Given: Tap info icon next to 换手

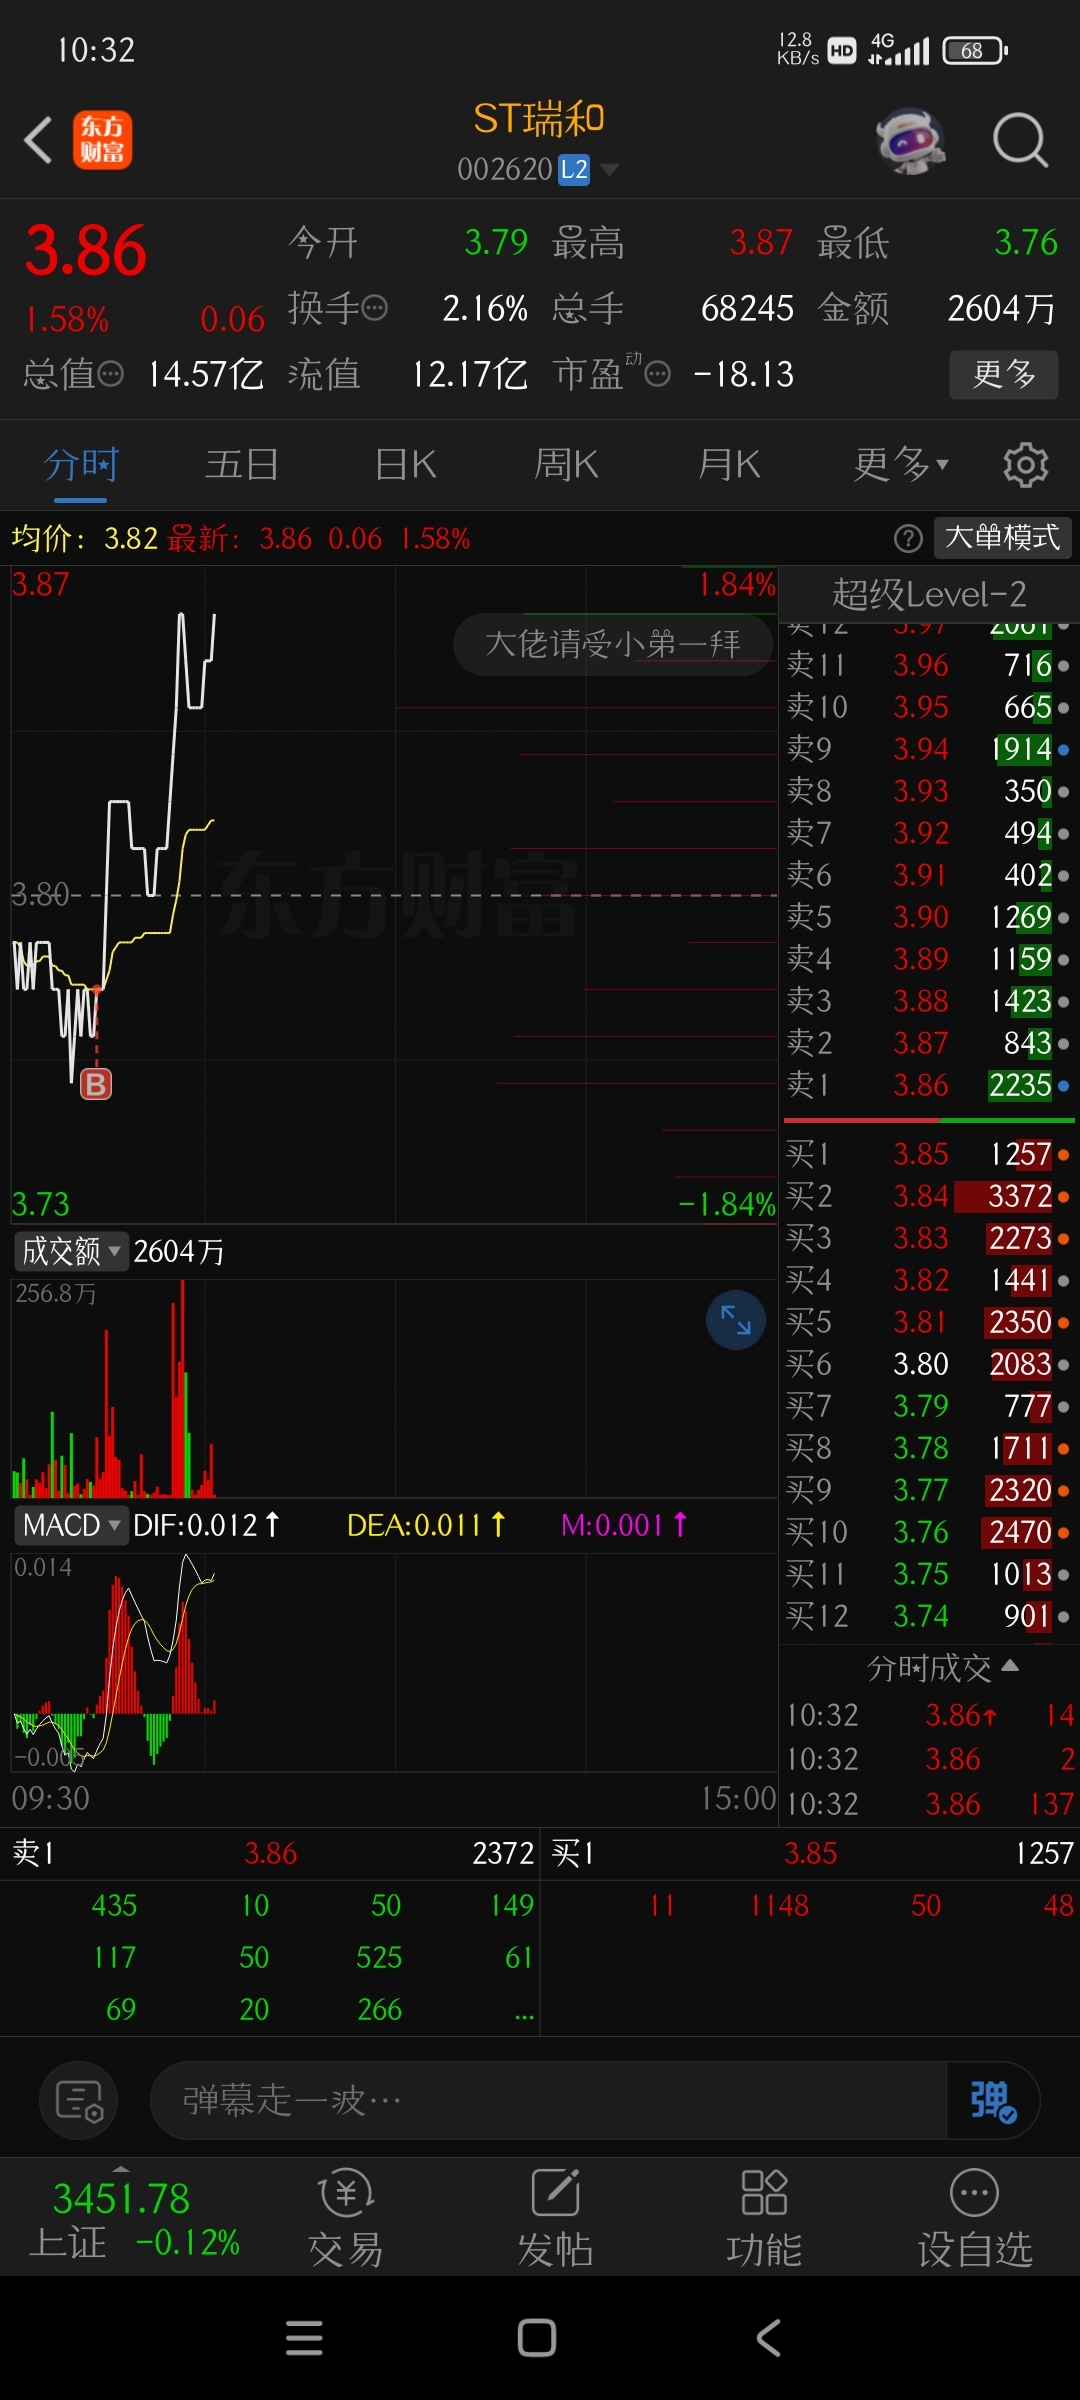Looking at the screenshot, I should pos(374,308).
